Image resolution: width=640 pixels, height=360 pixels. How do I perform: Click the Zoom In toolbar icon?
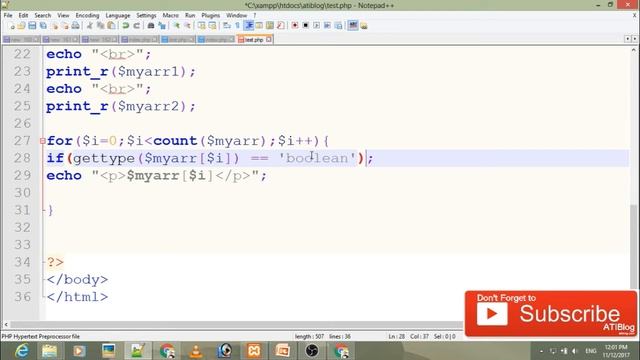tap(176, 26)
